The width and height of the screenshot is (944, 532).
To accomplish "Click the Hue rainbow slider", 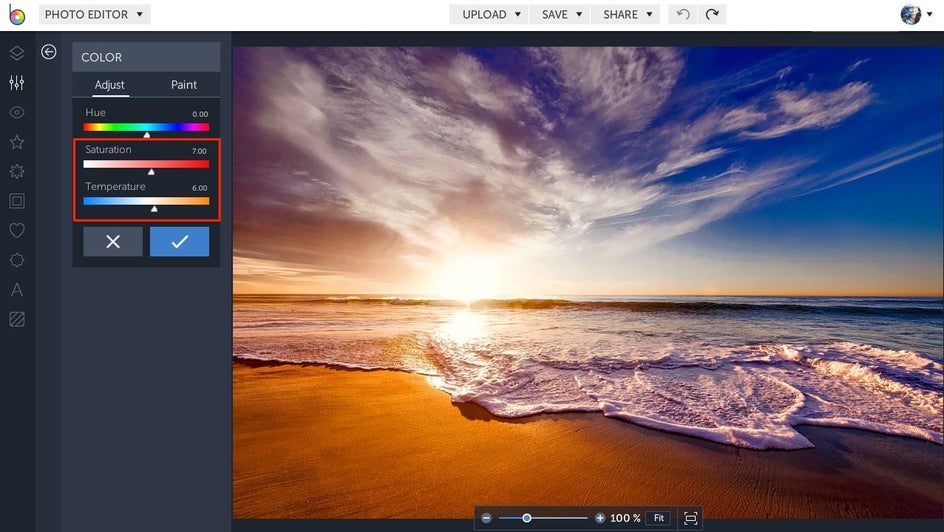I will (x=146, y=127).
